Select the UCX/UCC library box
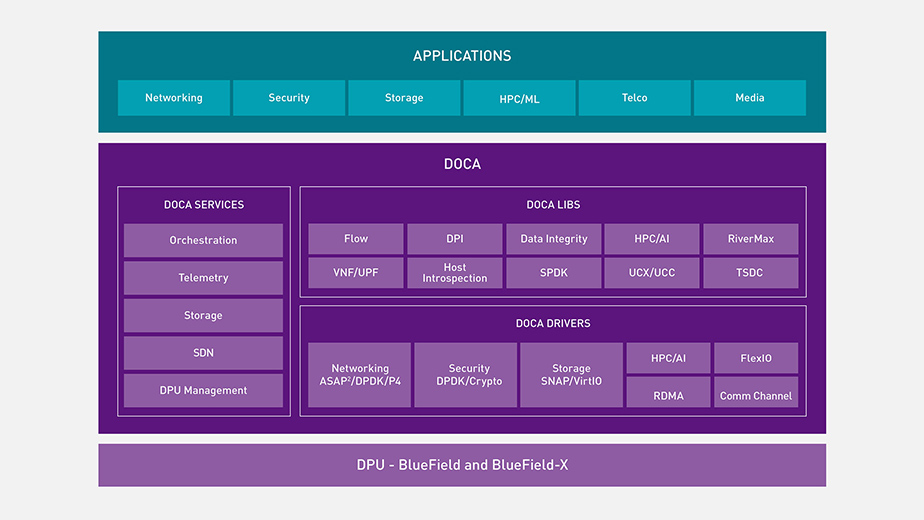 point(652,273)
